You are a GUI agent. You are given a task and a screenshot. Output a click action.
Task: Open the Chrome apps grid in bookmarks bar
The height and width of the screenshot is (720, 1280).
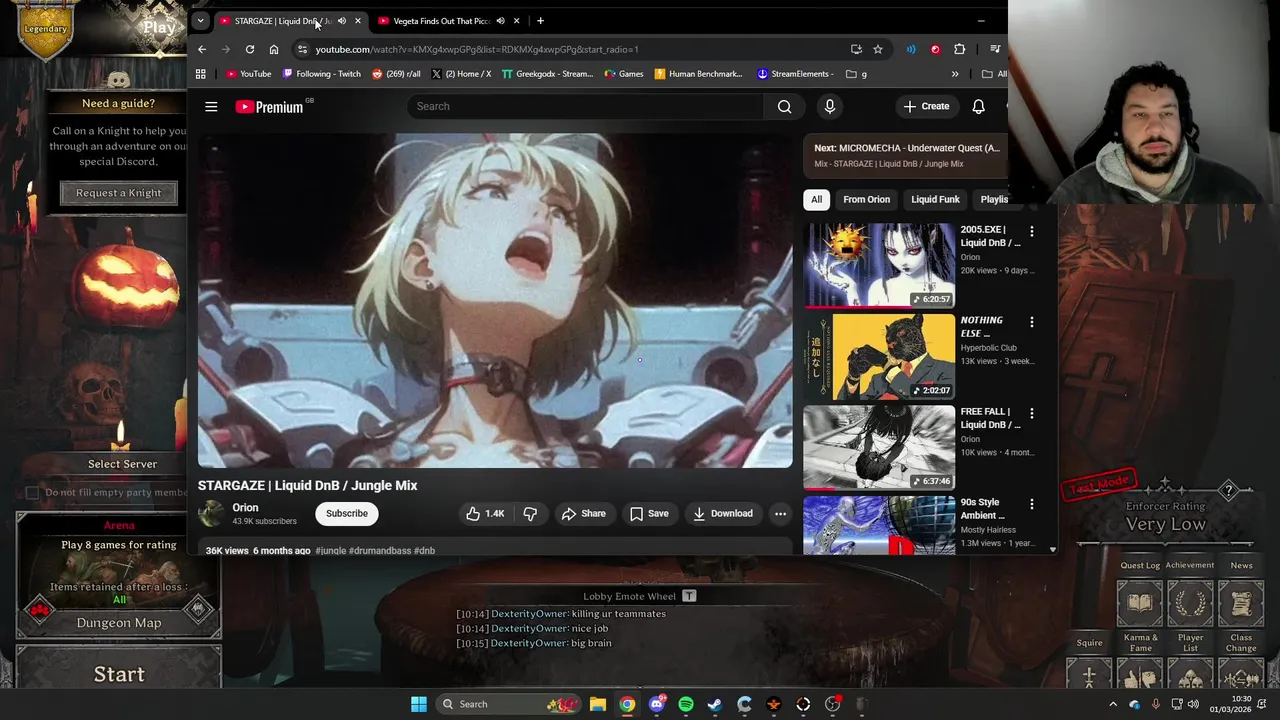coord(200,74)
